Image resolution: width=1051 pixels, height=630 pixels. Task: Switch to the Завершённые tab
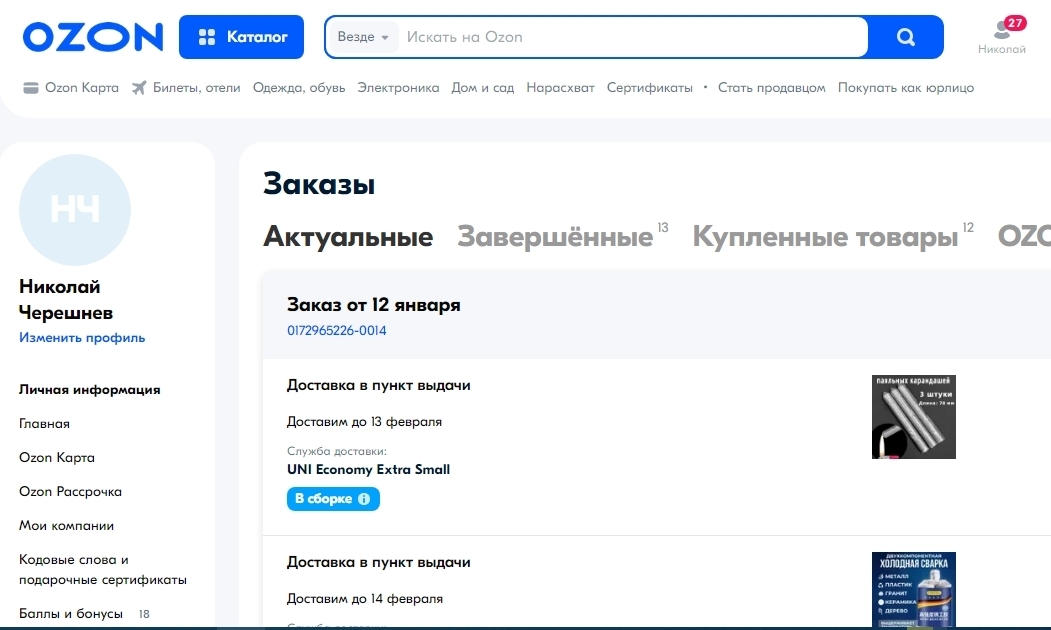(553, 237)
